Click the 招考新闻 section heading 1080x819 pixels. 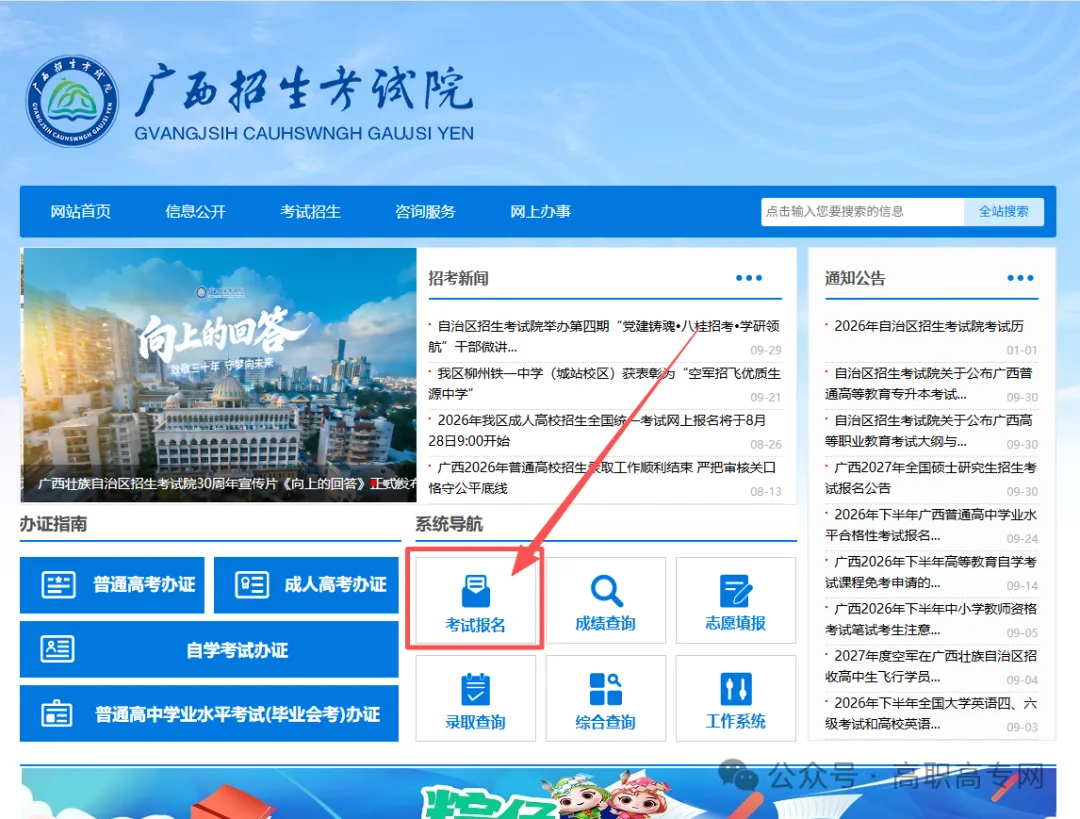pos(458,278)
